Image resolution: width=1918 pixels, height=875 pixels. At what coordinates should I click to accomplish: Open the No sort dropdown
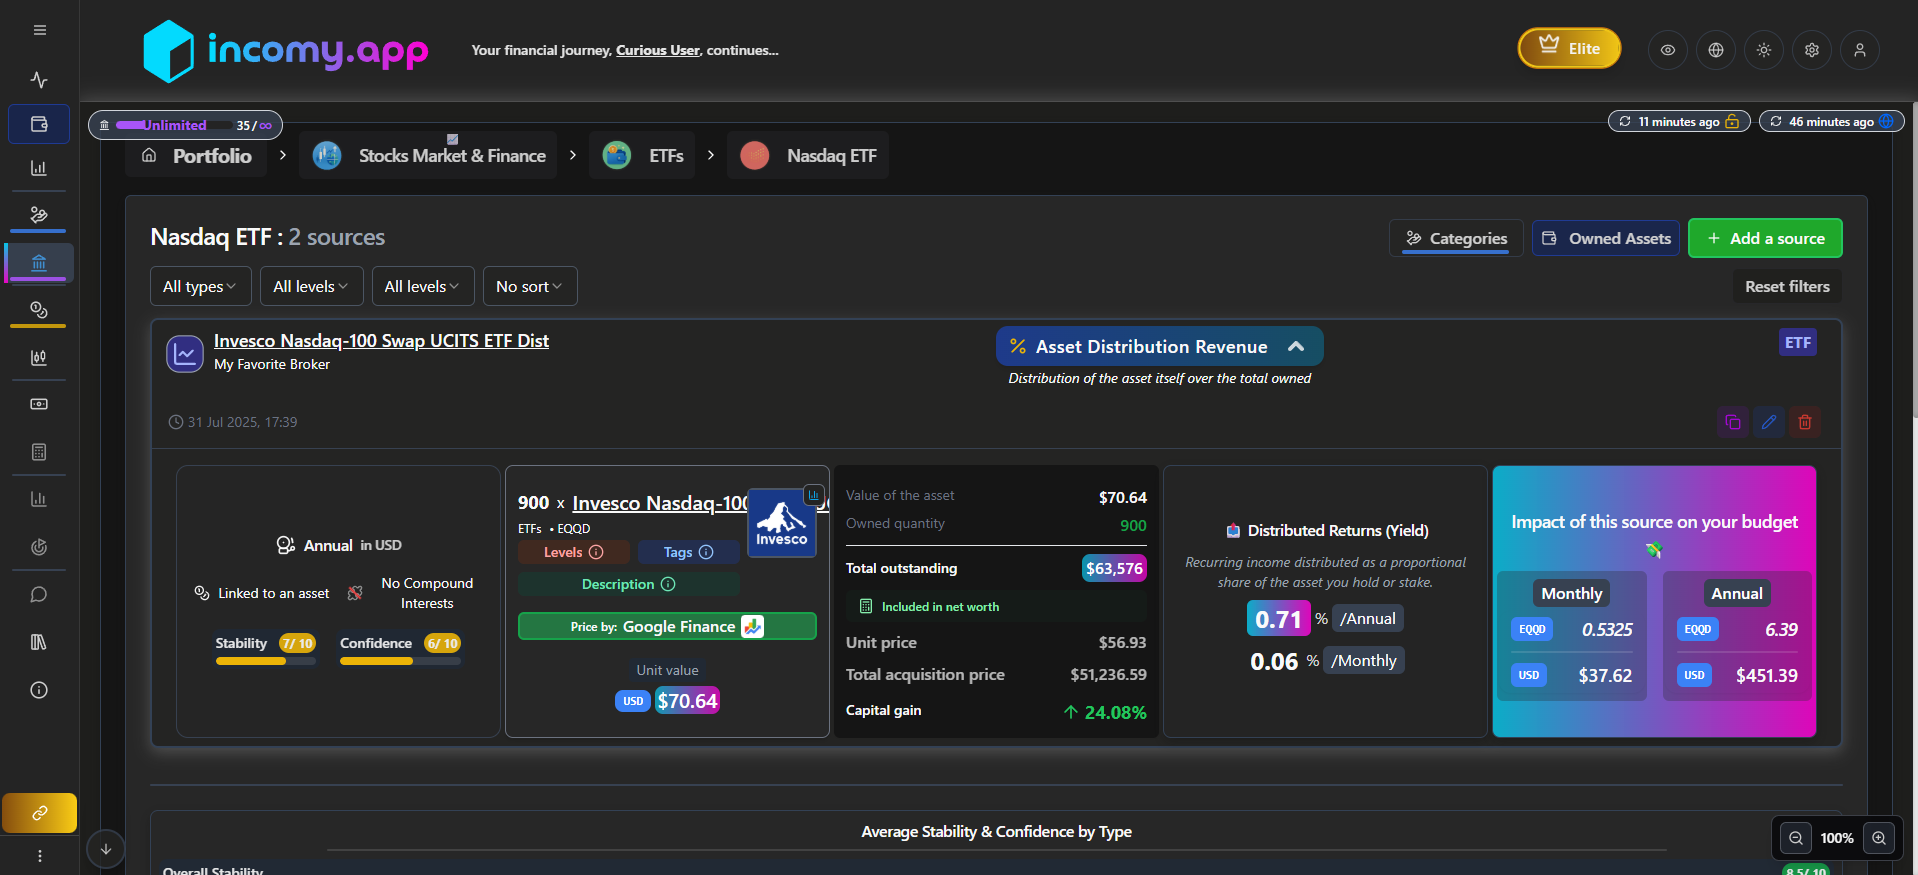click(x=530, y=286)
